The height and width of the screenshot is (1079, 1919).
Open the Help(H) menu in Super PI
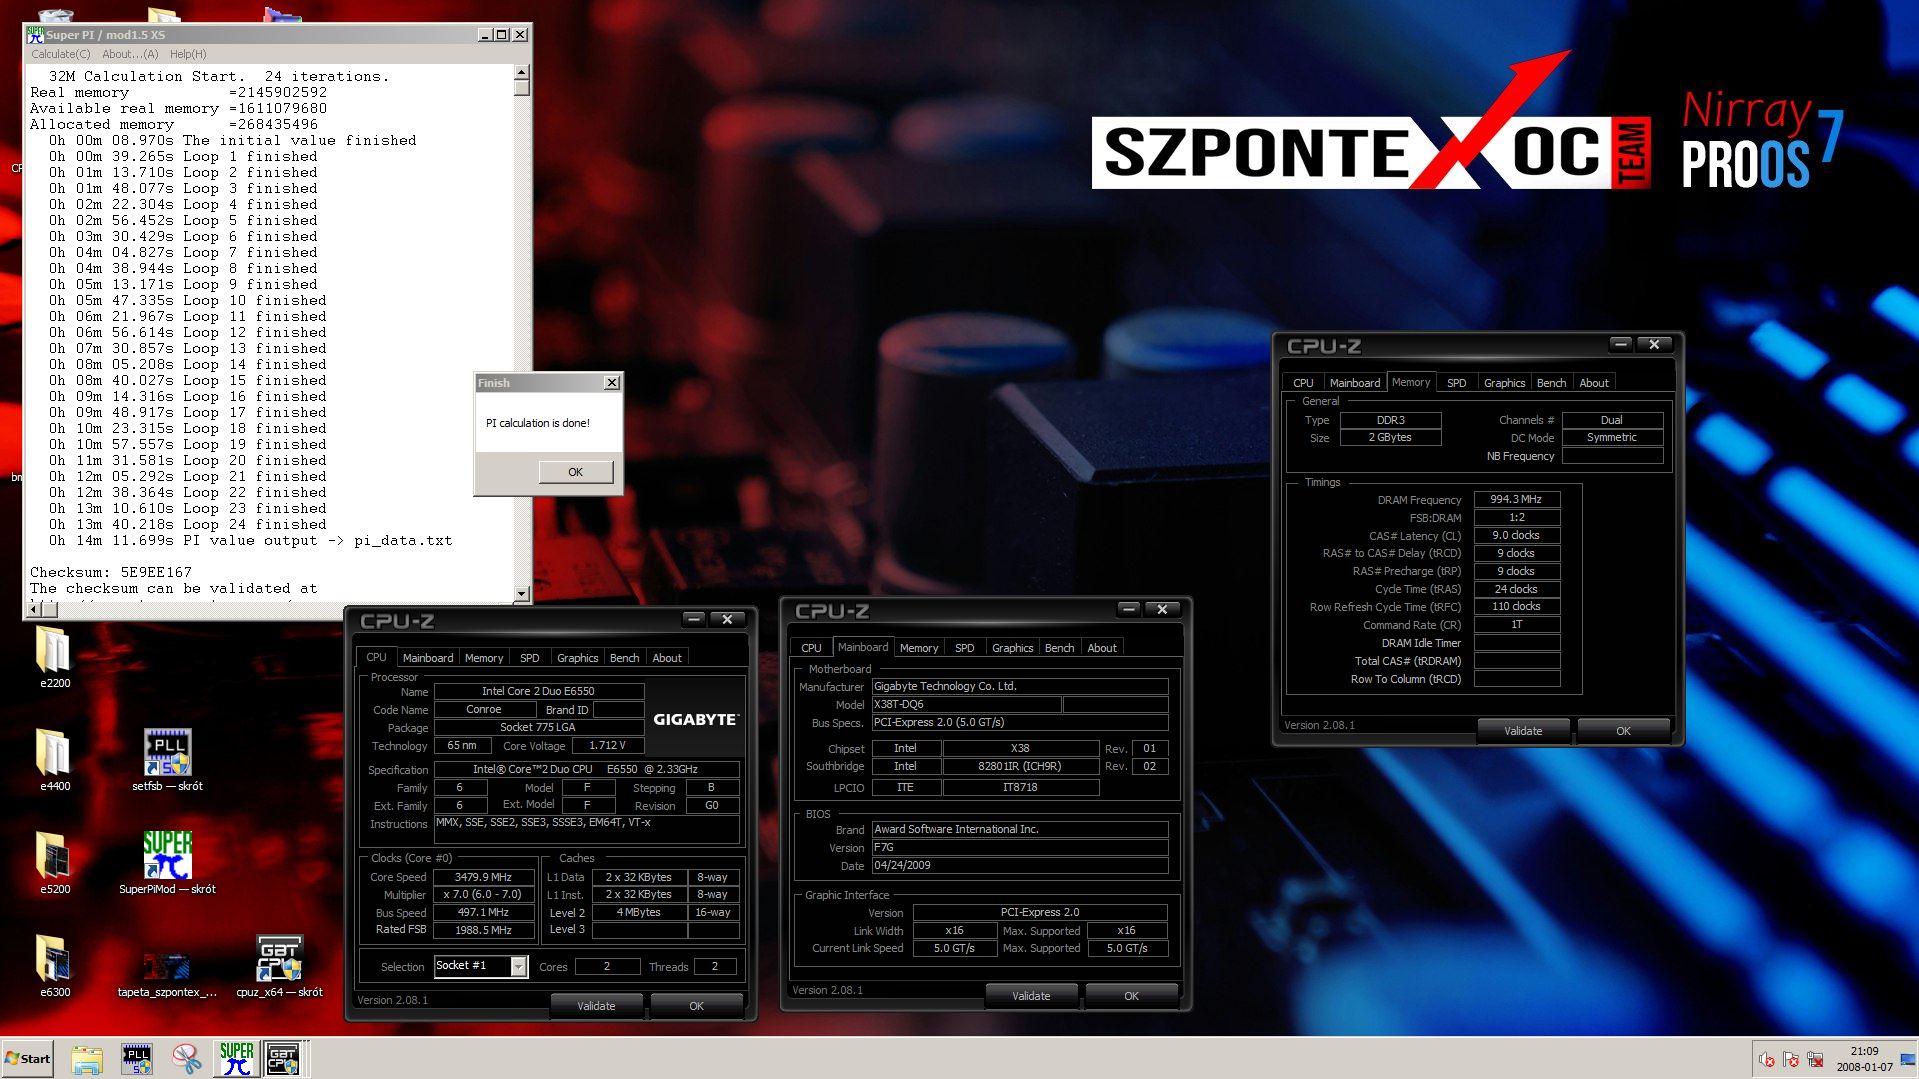pos(188,54)
